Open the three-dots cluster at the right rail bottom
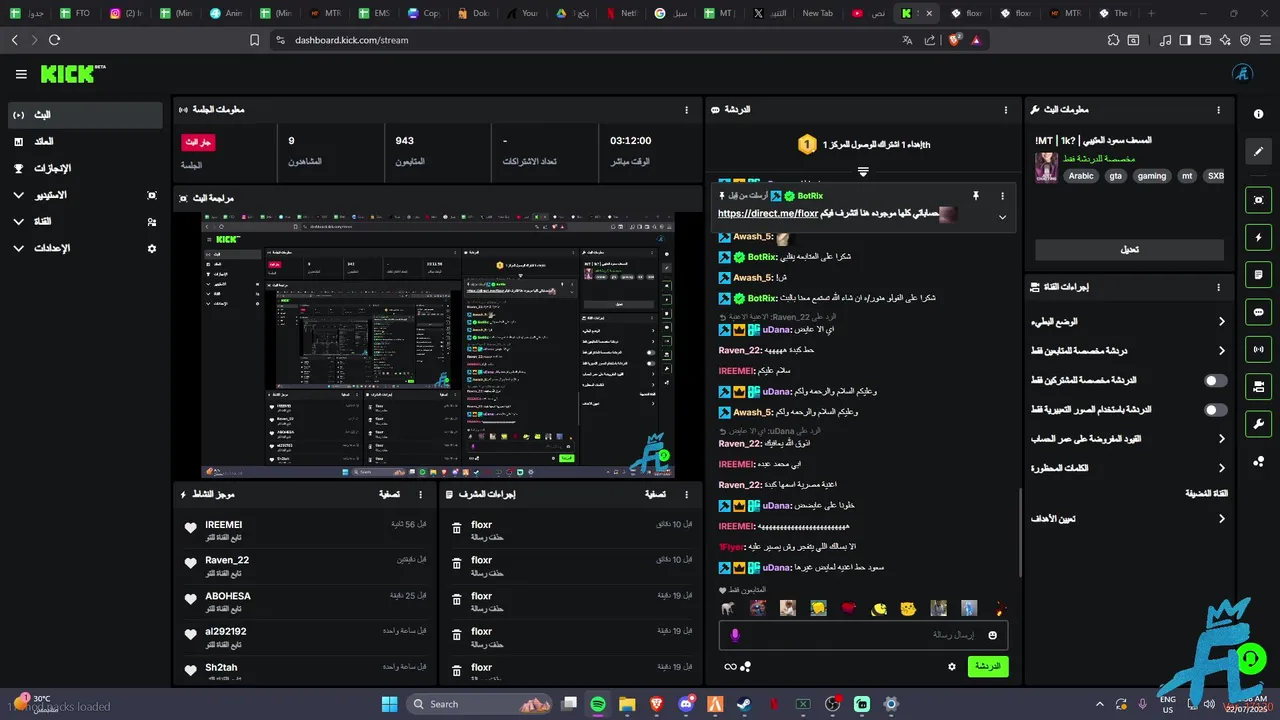This screenshot has width=1280, height=720. 1258,461
